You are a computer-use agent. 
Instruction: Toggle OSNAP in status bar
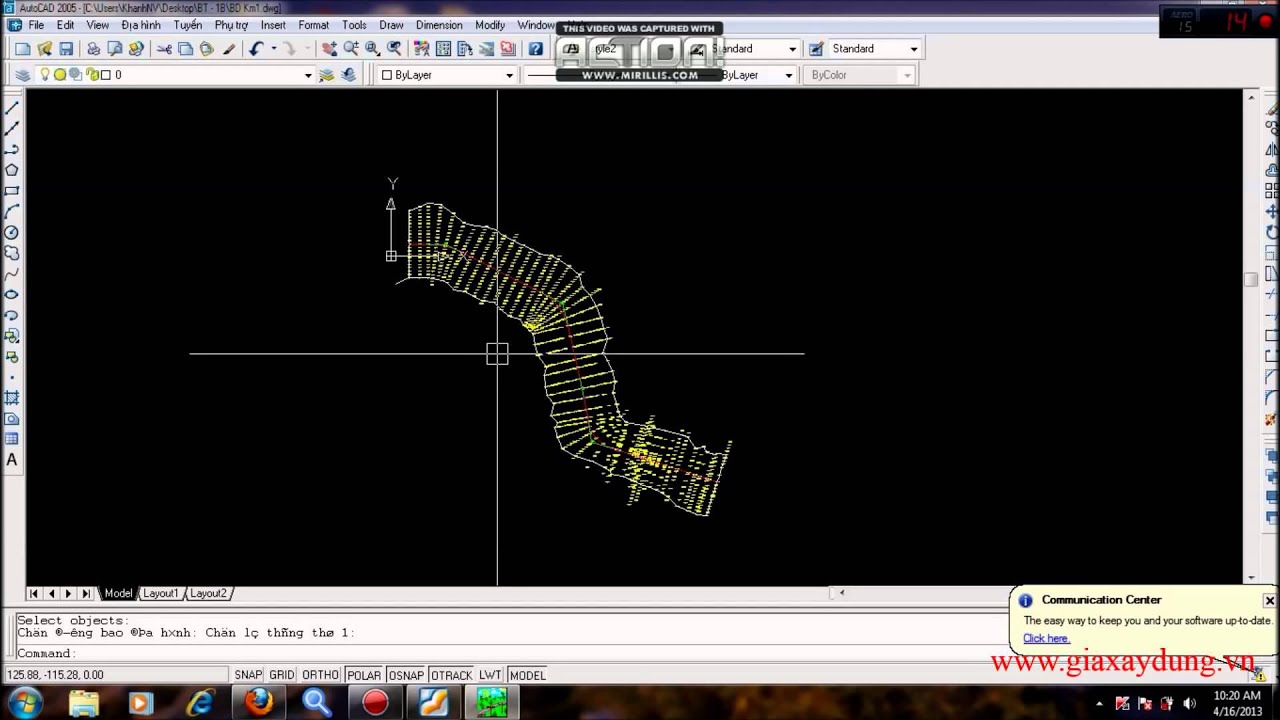[x=406, y=675]
